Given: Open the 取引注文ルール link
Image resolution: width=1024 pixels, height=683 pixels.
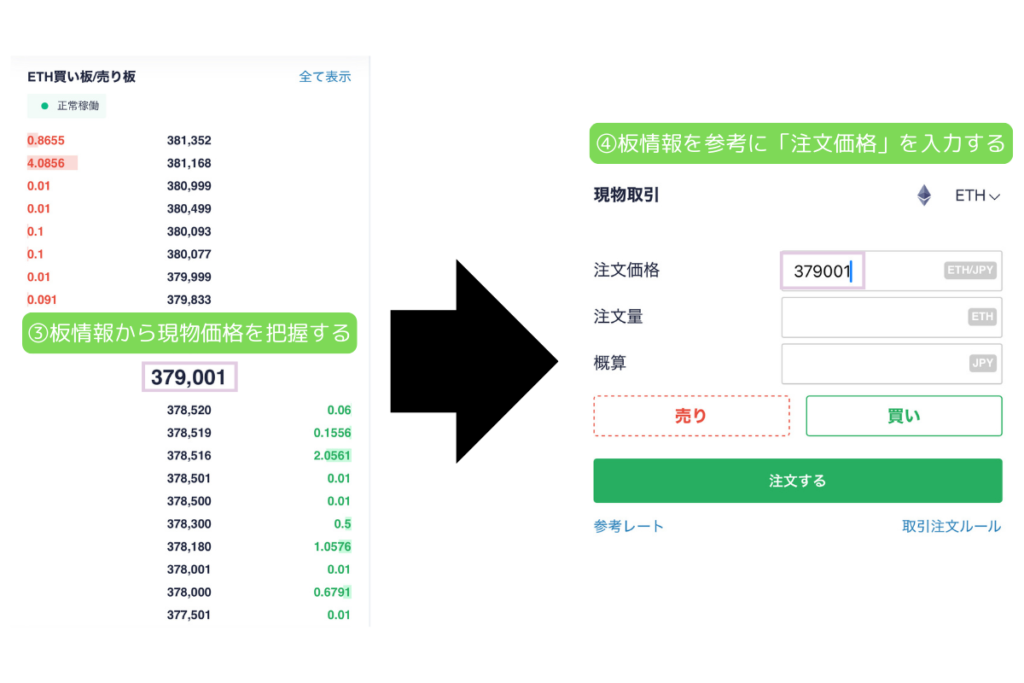Looking at the screenshot, I should pyautogui.click(x=951, y=526).
